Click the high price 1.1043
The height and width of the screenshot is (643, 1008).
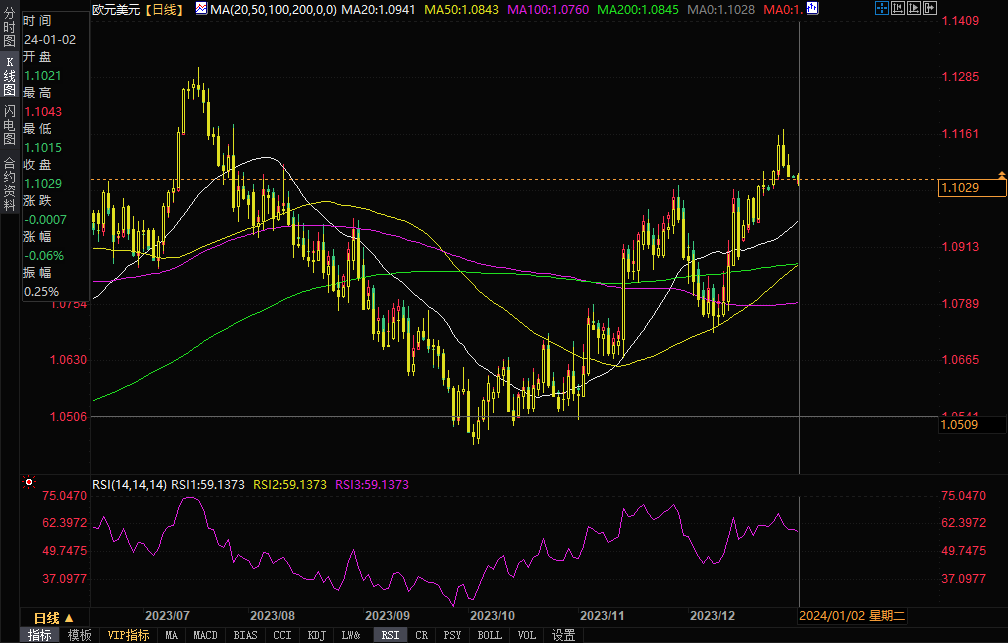(43, 111)
